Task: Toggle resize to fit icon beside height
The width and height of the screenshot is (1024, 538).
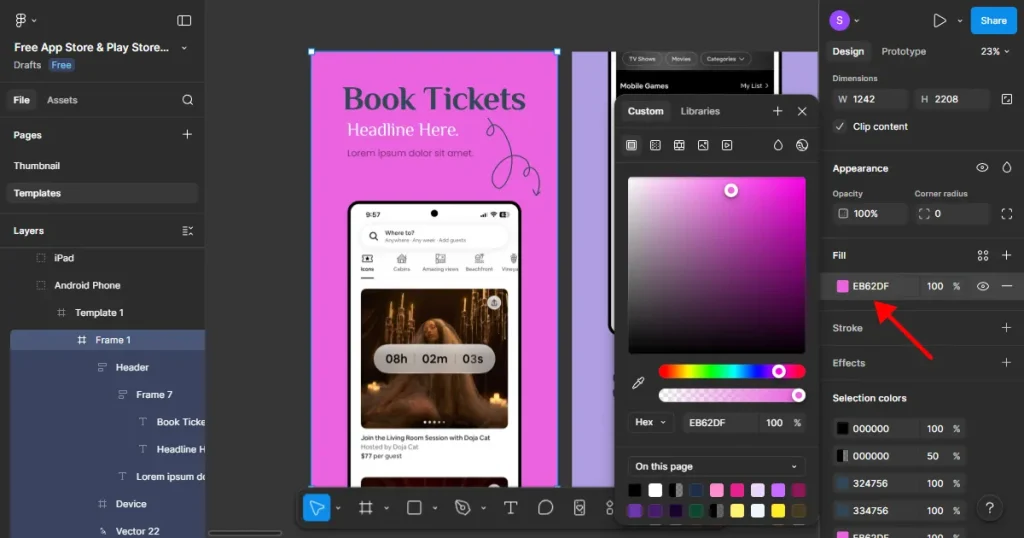Action: pos(1006,99)
